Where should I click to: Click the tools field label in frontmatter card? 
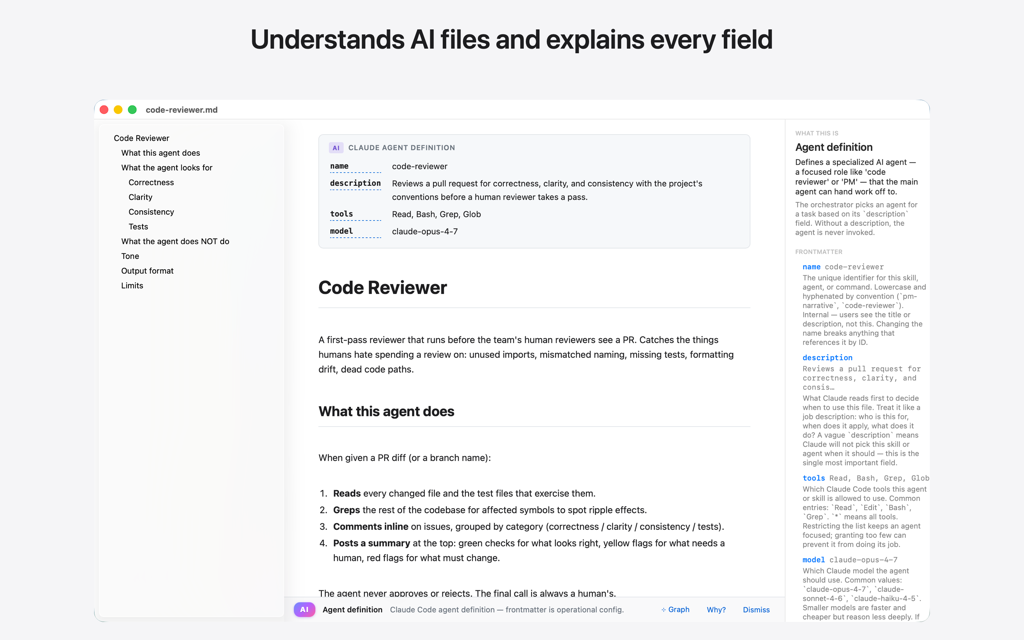pos(341,214)
